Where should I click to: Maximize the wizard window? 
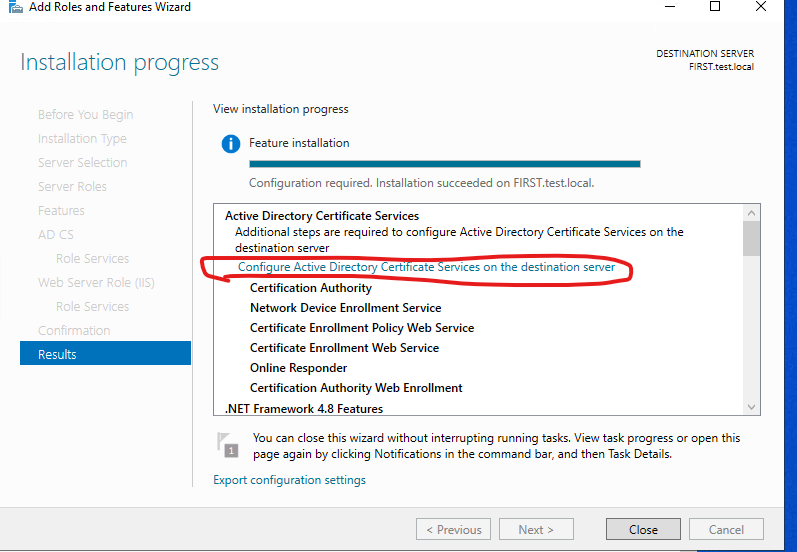[x=715, y=7]
